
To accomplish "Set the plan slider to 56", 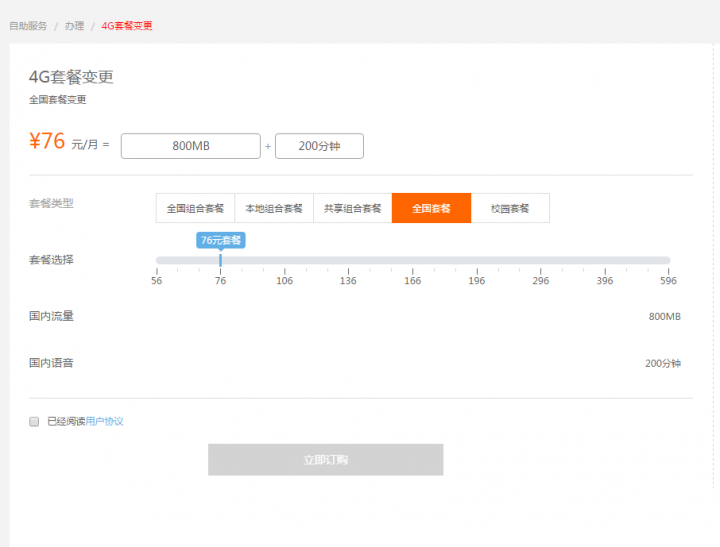I will pyautogui.click(x=157, y=261).
